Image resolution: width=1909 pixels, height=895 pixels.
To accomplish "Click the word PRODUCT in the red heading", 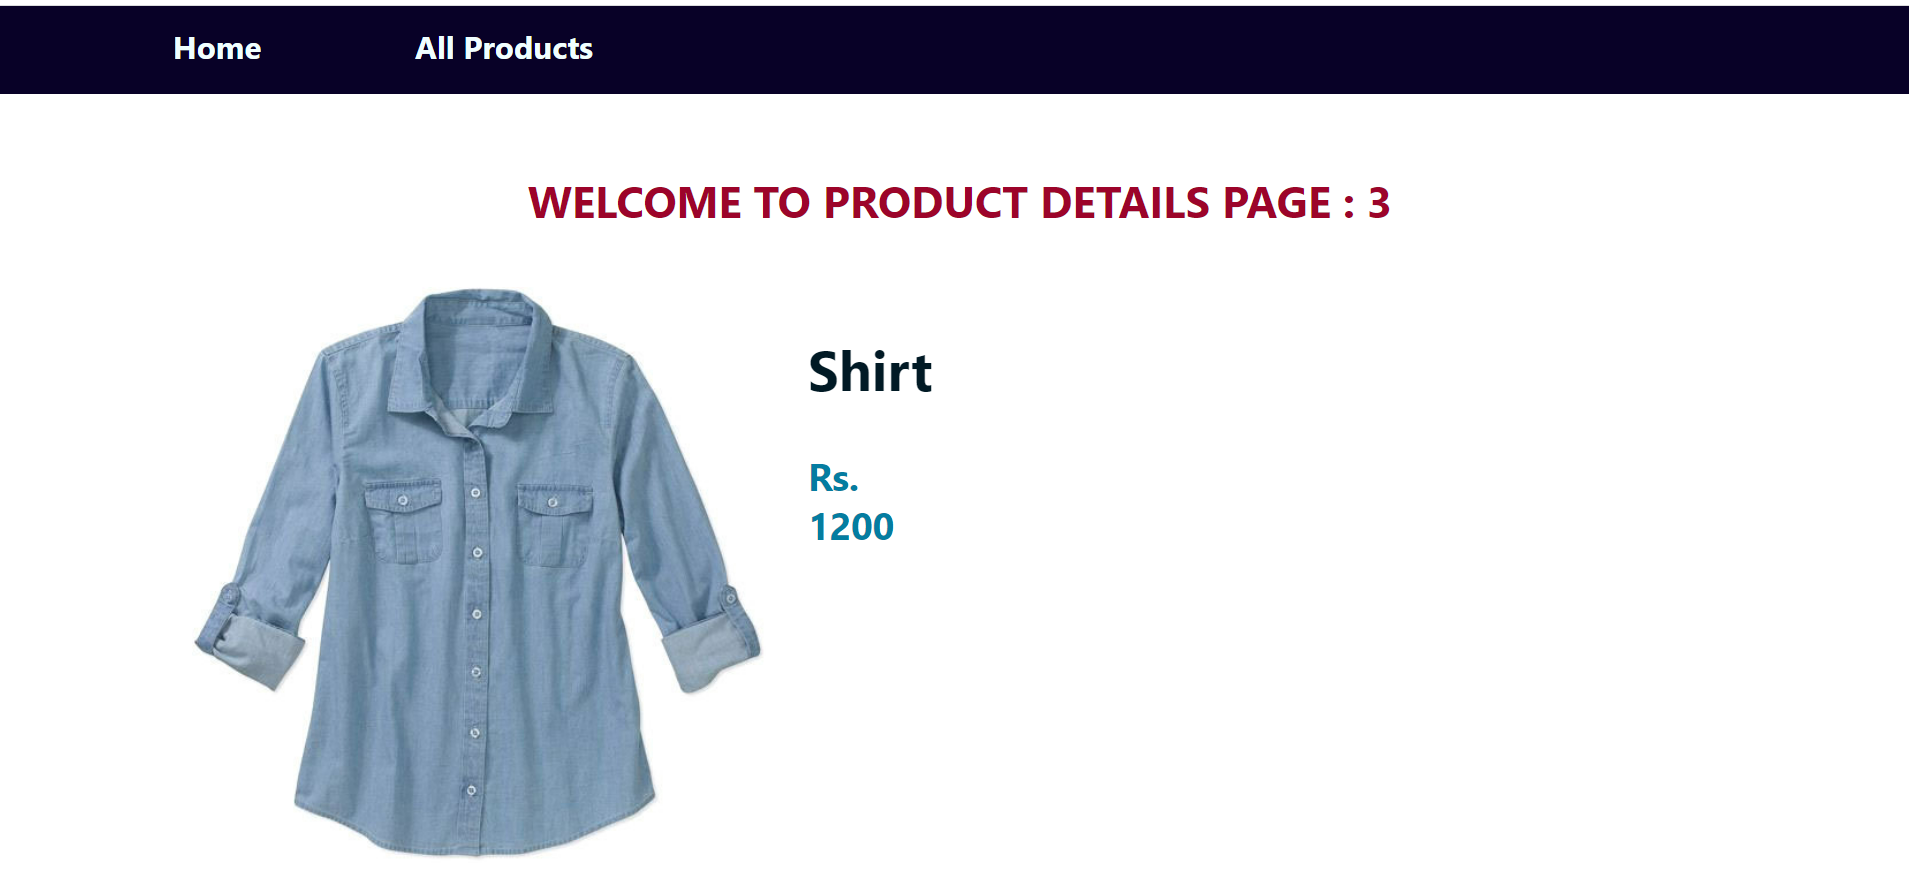I will [925, 203].
